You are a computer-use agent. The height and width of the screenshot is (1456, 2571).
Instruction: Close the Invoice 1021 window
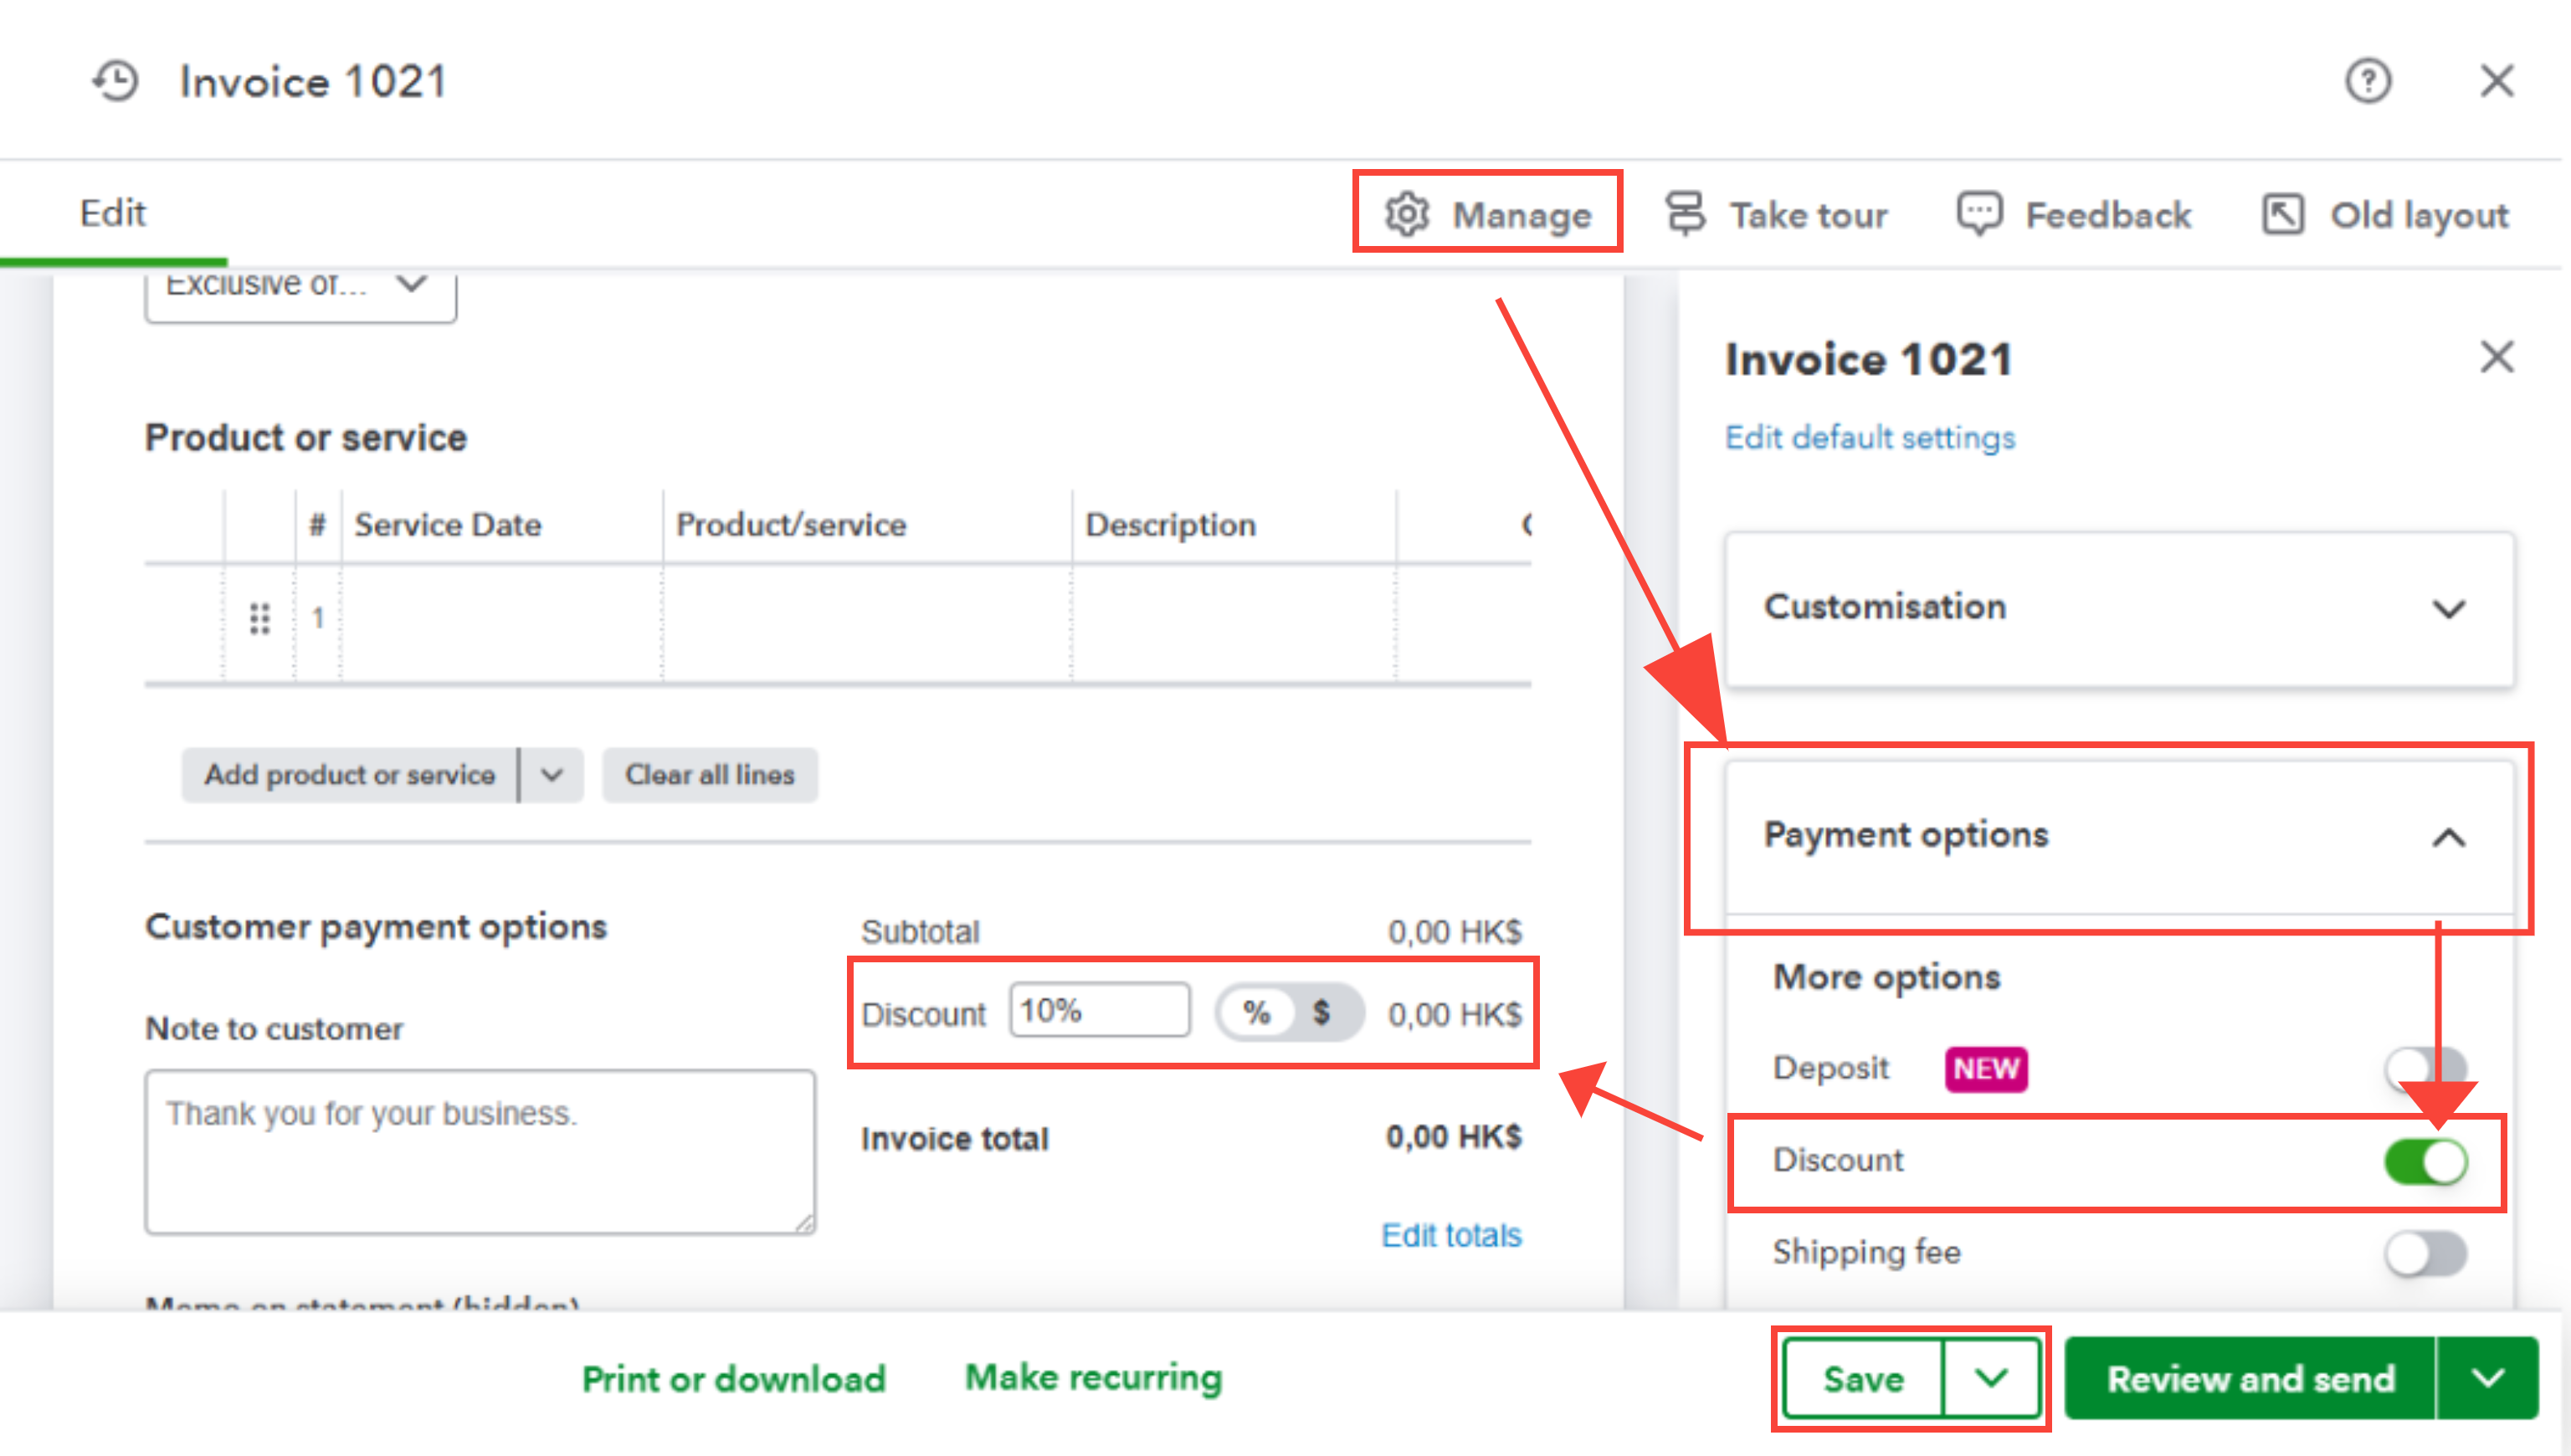tap(2496, 81)
